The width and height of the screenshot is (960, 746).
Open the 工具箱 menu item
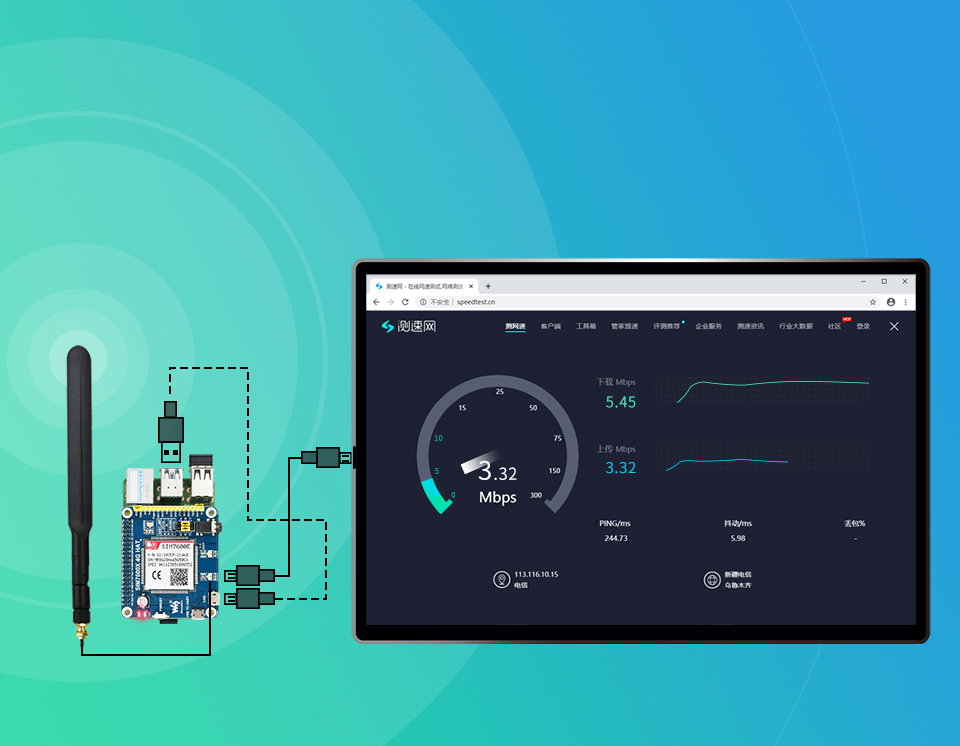(x=586, y=326)
